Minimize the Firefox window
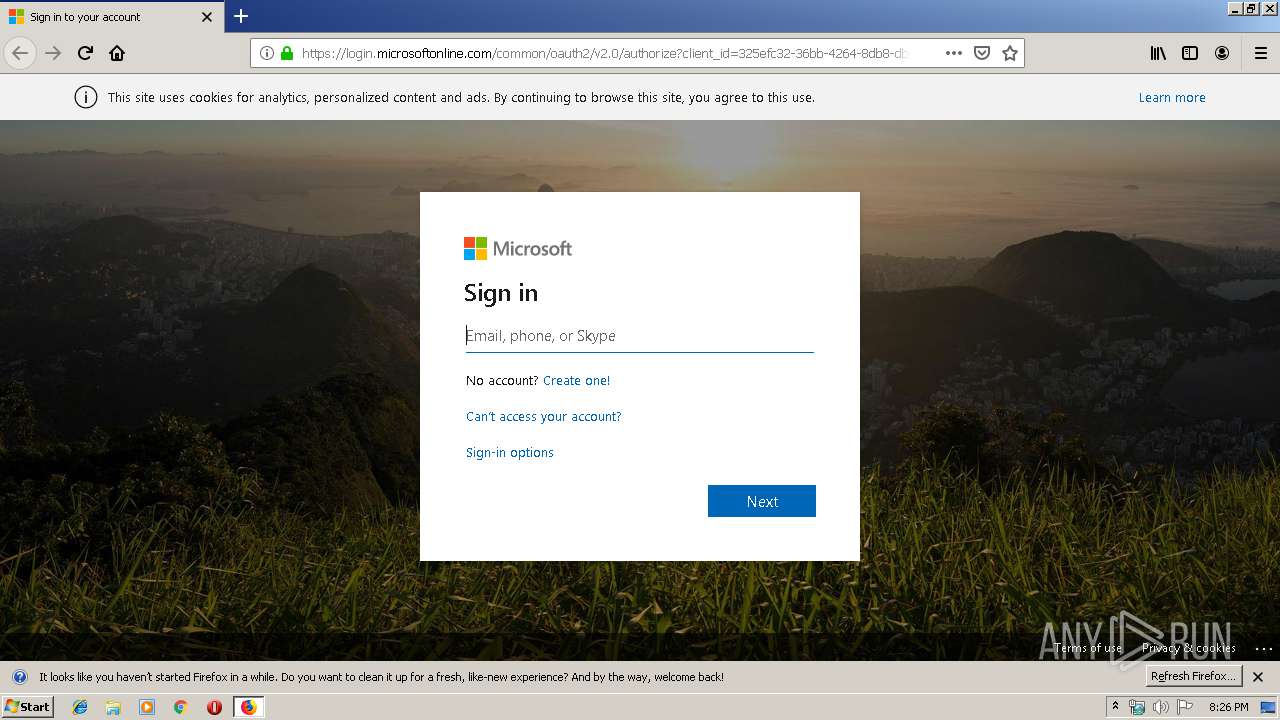Viewport: 1280px width, 720px height. 1235,8
